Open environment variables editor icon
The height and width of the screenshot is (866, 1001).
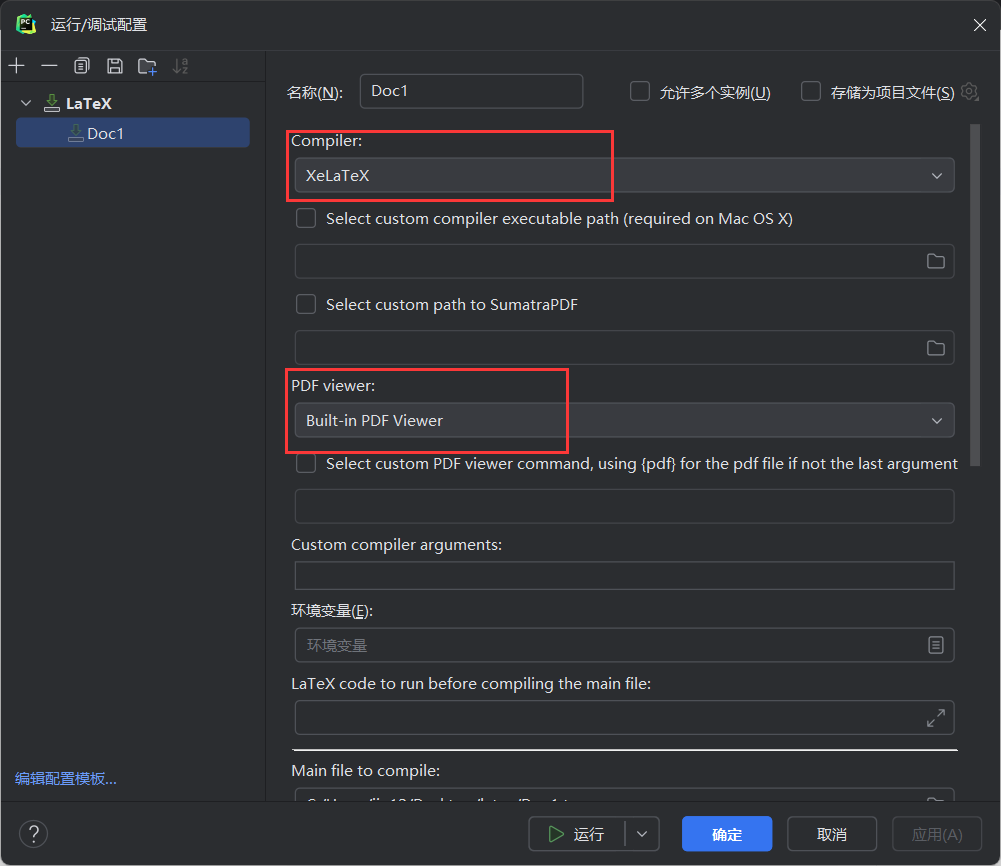(x=935, y=645)
